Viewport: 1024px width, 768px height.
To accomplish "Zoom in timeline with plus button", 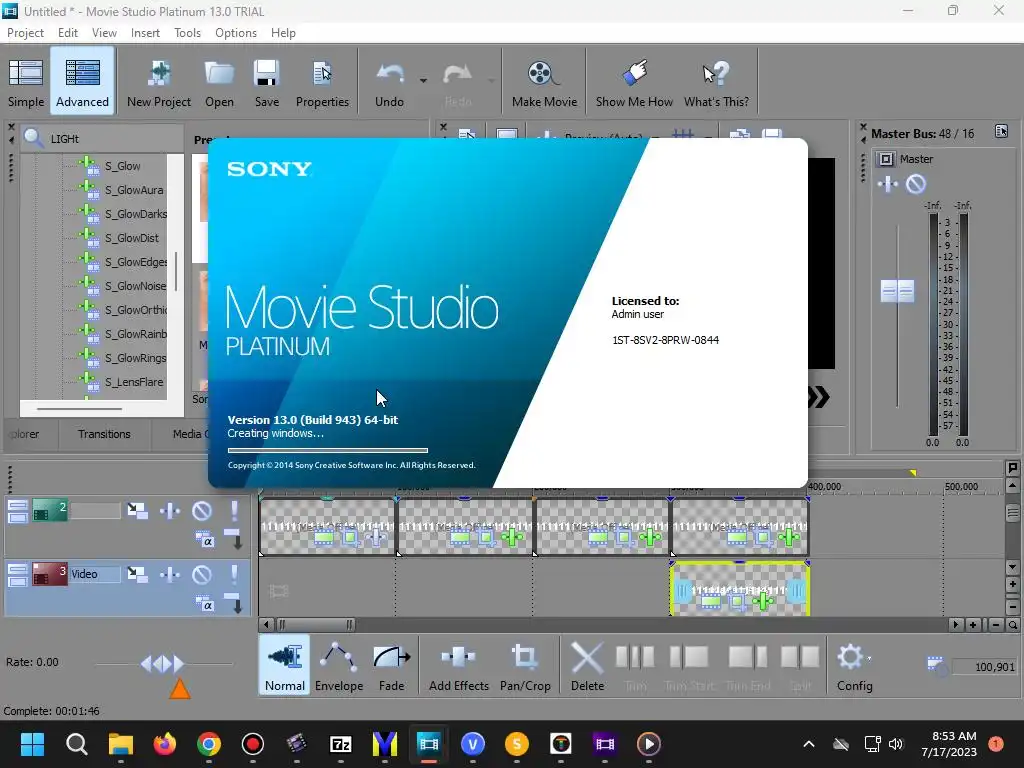I will [x=973, y=625].
